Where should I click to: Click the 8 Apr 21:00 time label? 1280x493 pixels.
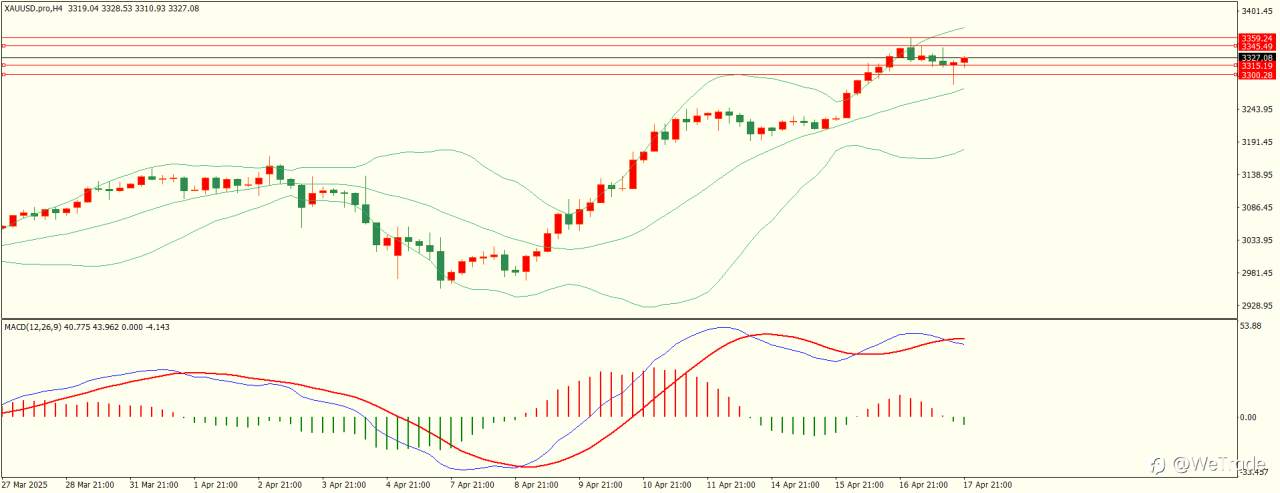(535, 485)
